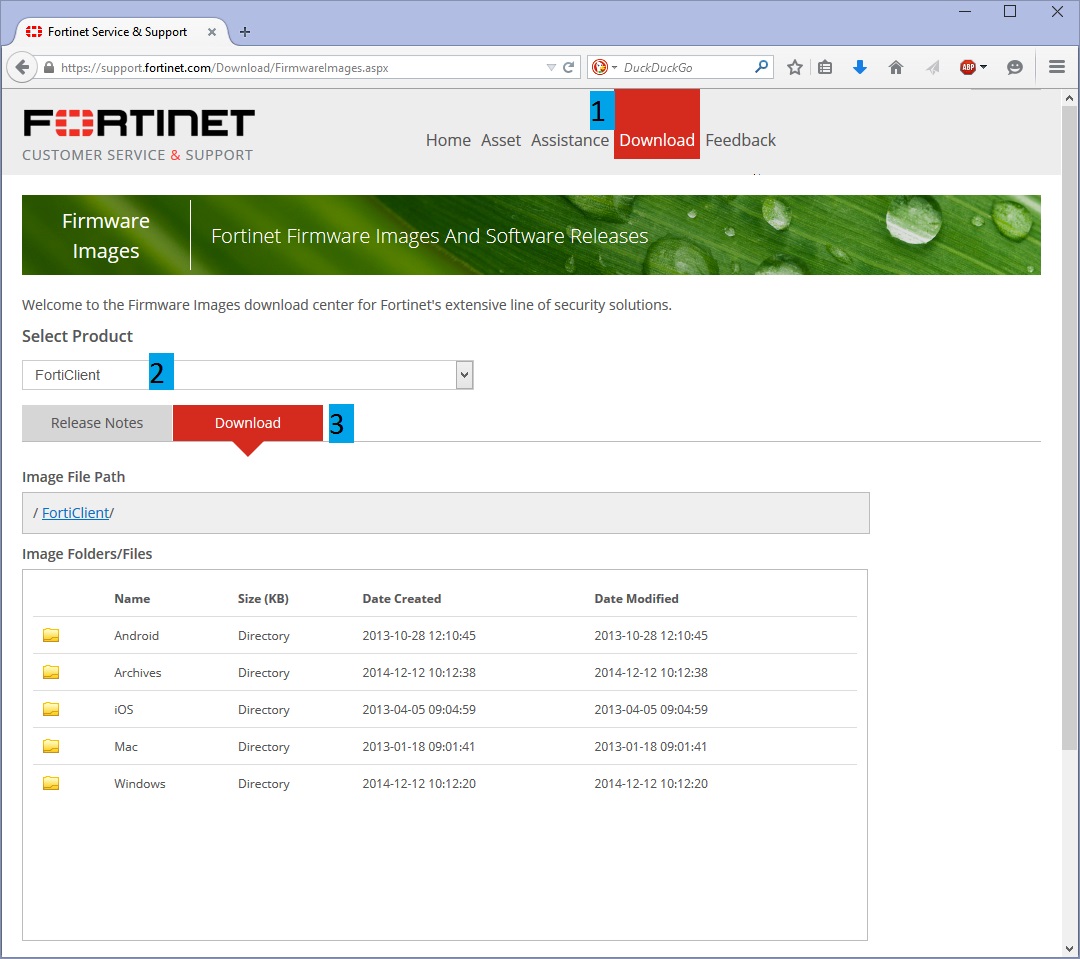The image size is (1080, 959).
Task: Switch to the Release Notes tab
Action: [97, 423]
